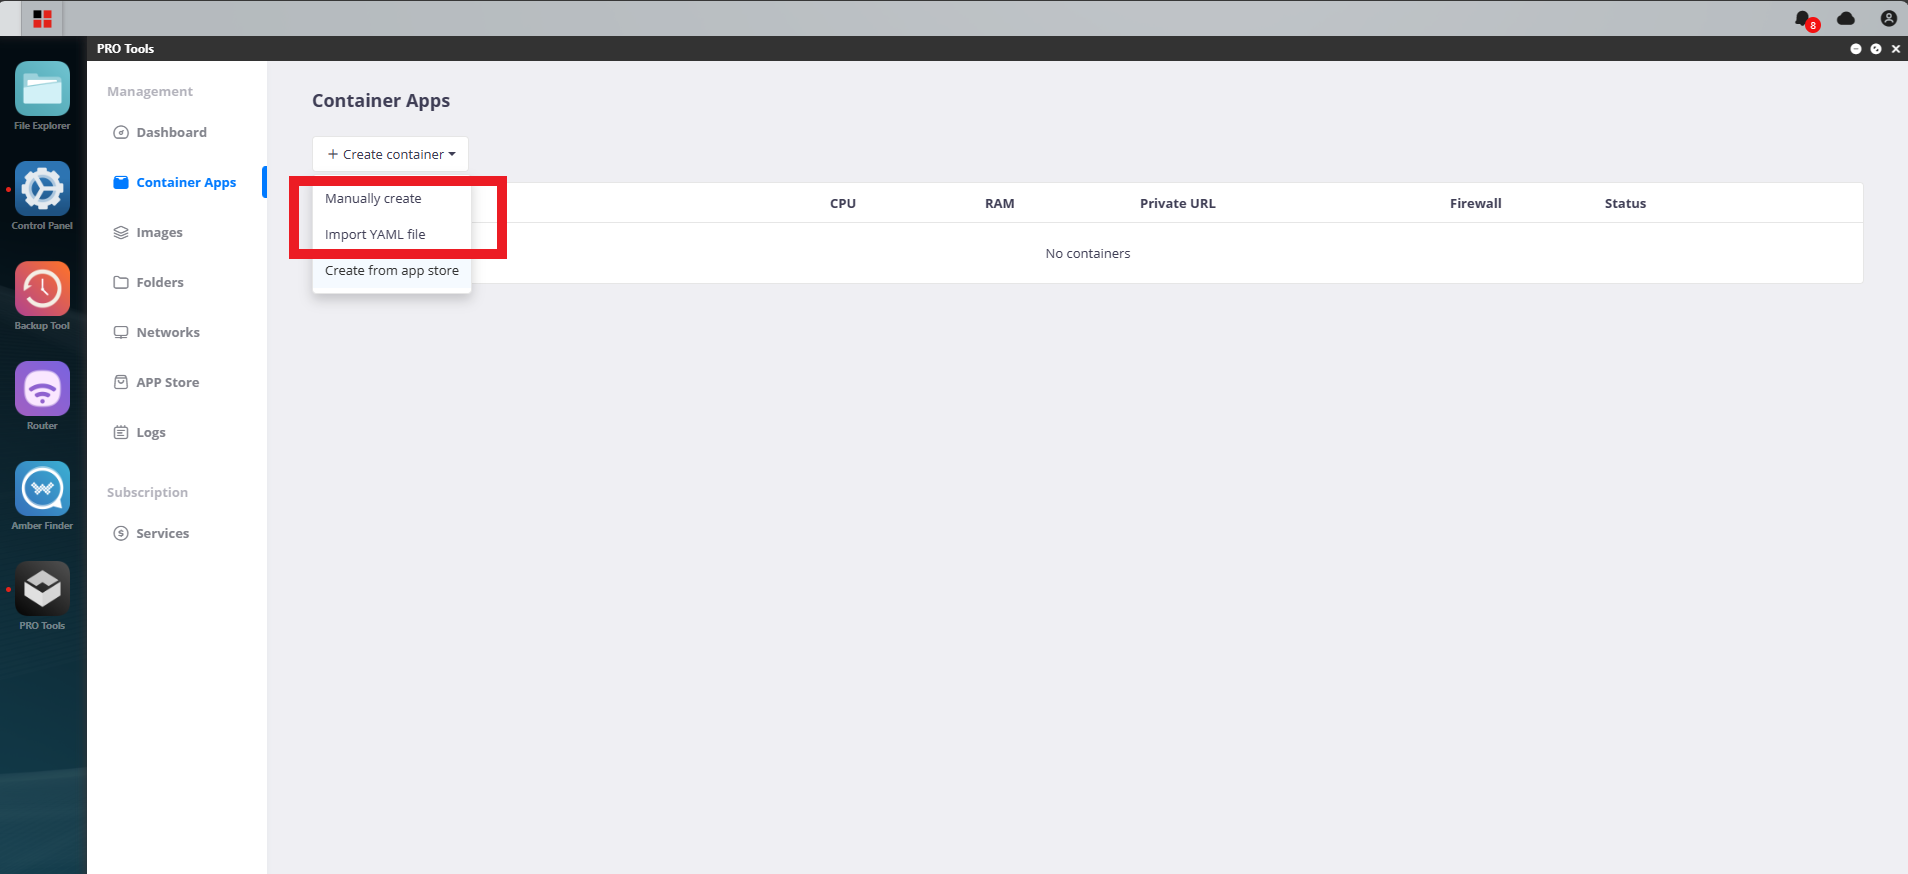Minimize the PRO Tools window
Image resolution: width=1908 pixels, height=874 pixels.
click(1856, 48)
